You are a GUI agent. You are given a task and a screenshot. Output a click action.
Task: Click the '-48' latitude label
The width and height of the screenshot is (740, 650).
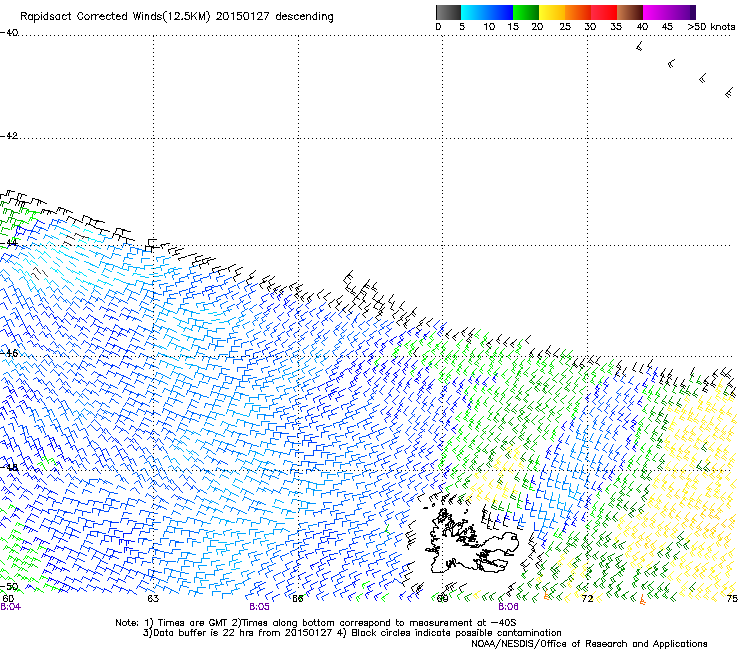tap(9, 467)
